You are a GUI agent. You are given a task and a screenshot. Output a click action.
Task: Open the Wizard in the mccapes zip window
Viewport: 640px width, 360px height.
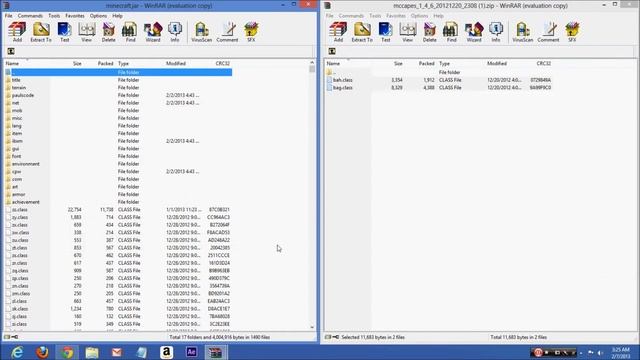tap(474, 32)
